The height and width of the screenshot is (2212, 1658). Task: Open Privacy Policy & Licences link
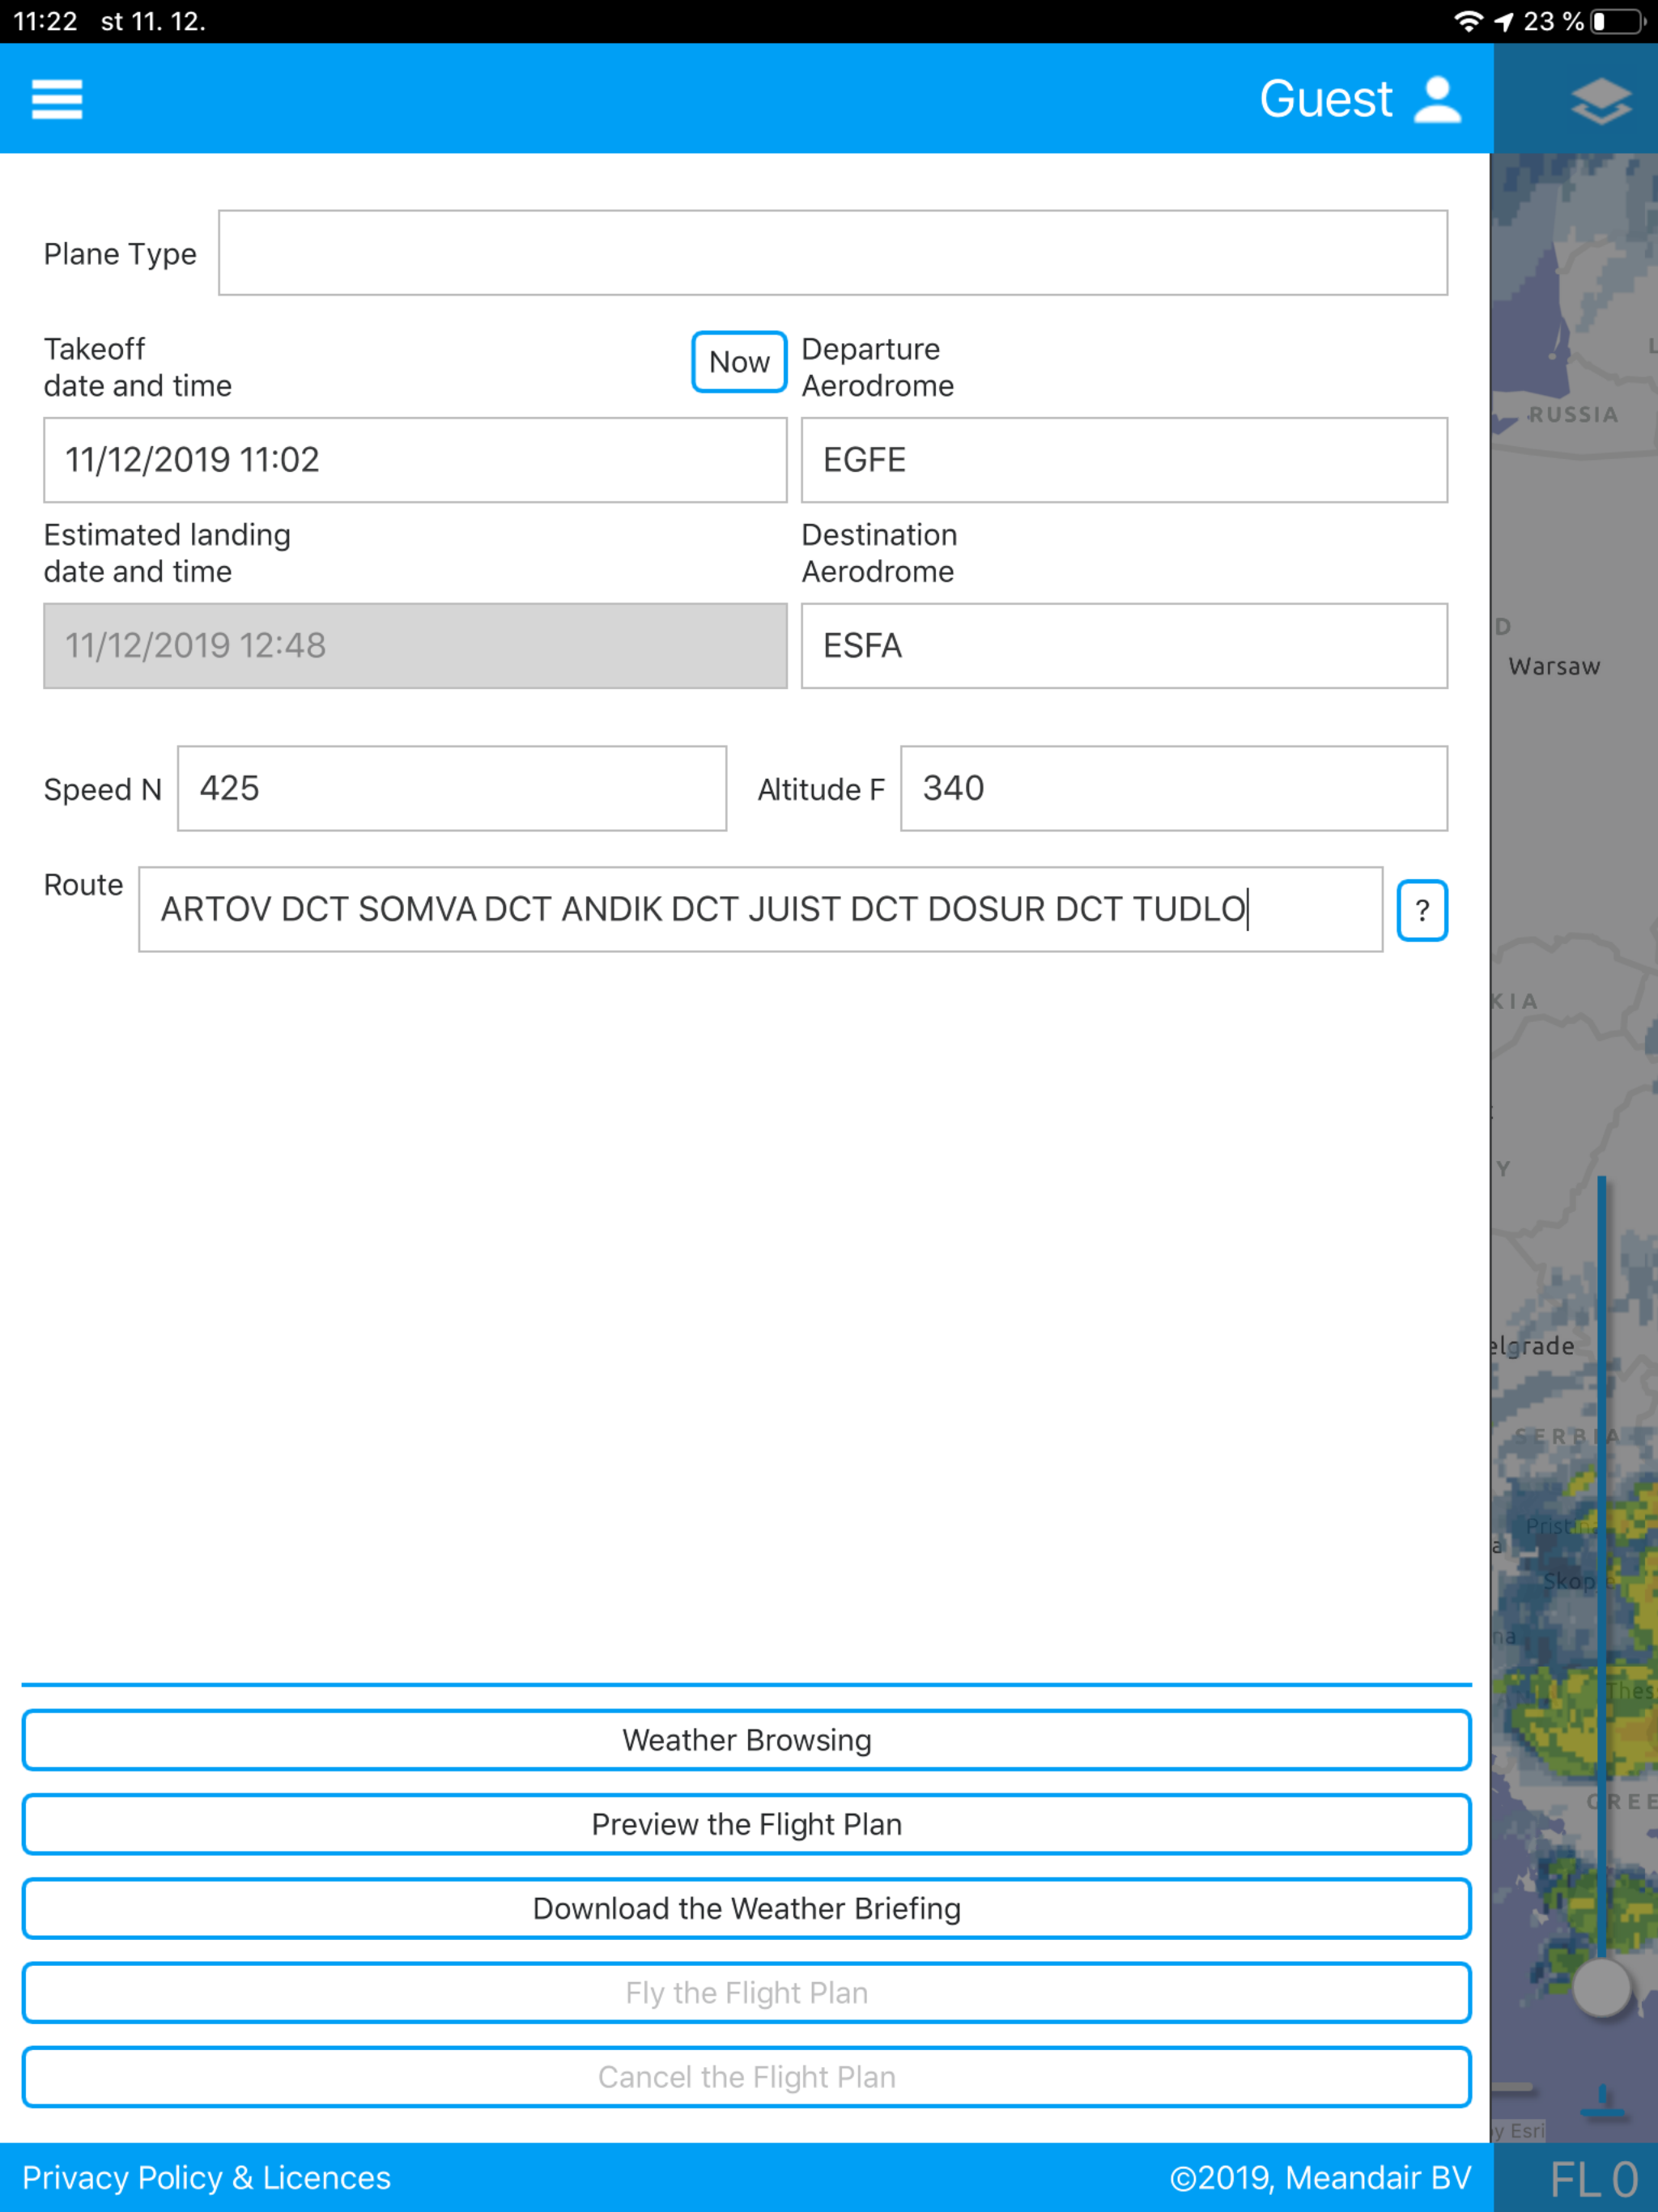pyautogui.click(x=207, y=2177)
